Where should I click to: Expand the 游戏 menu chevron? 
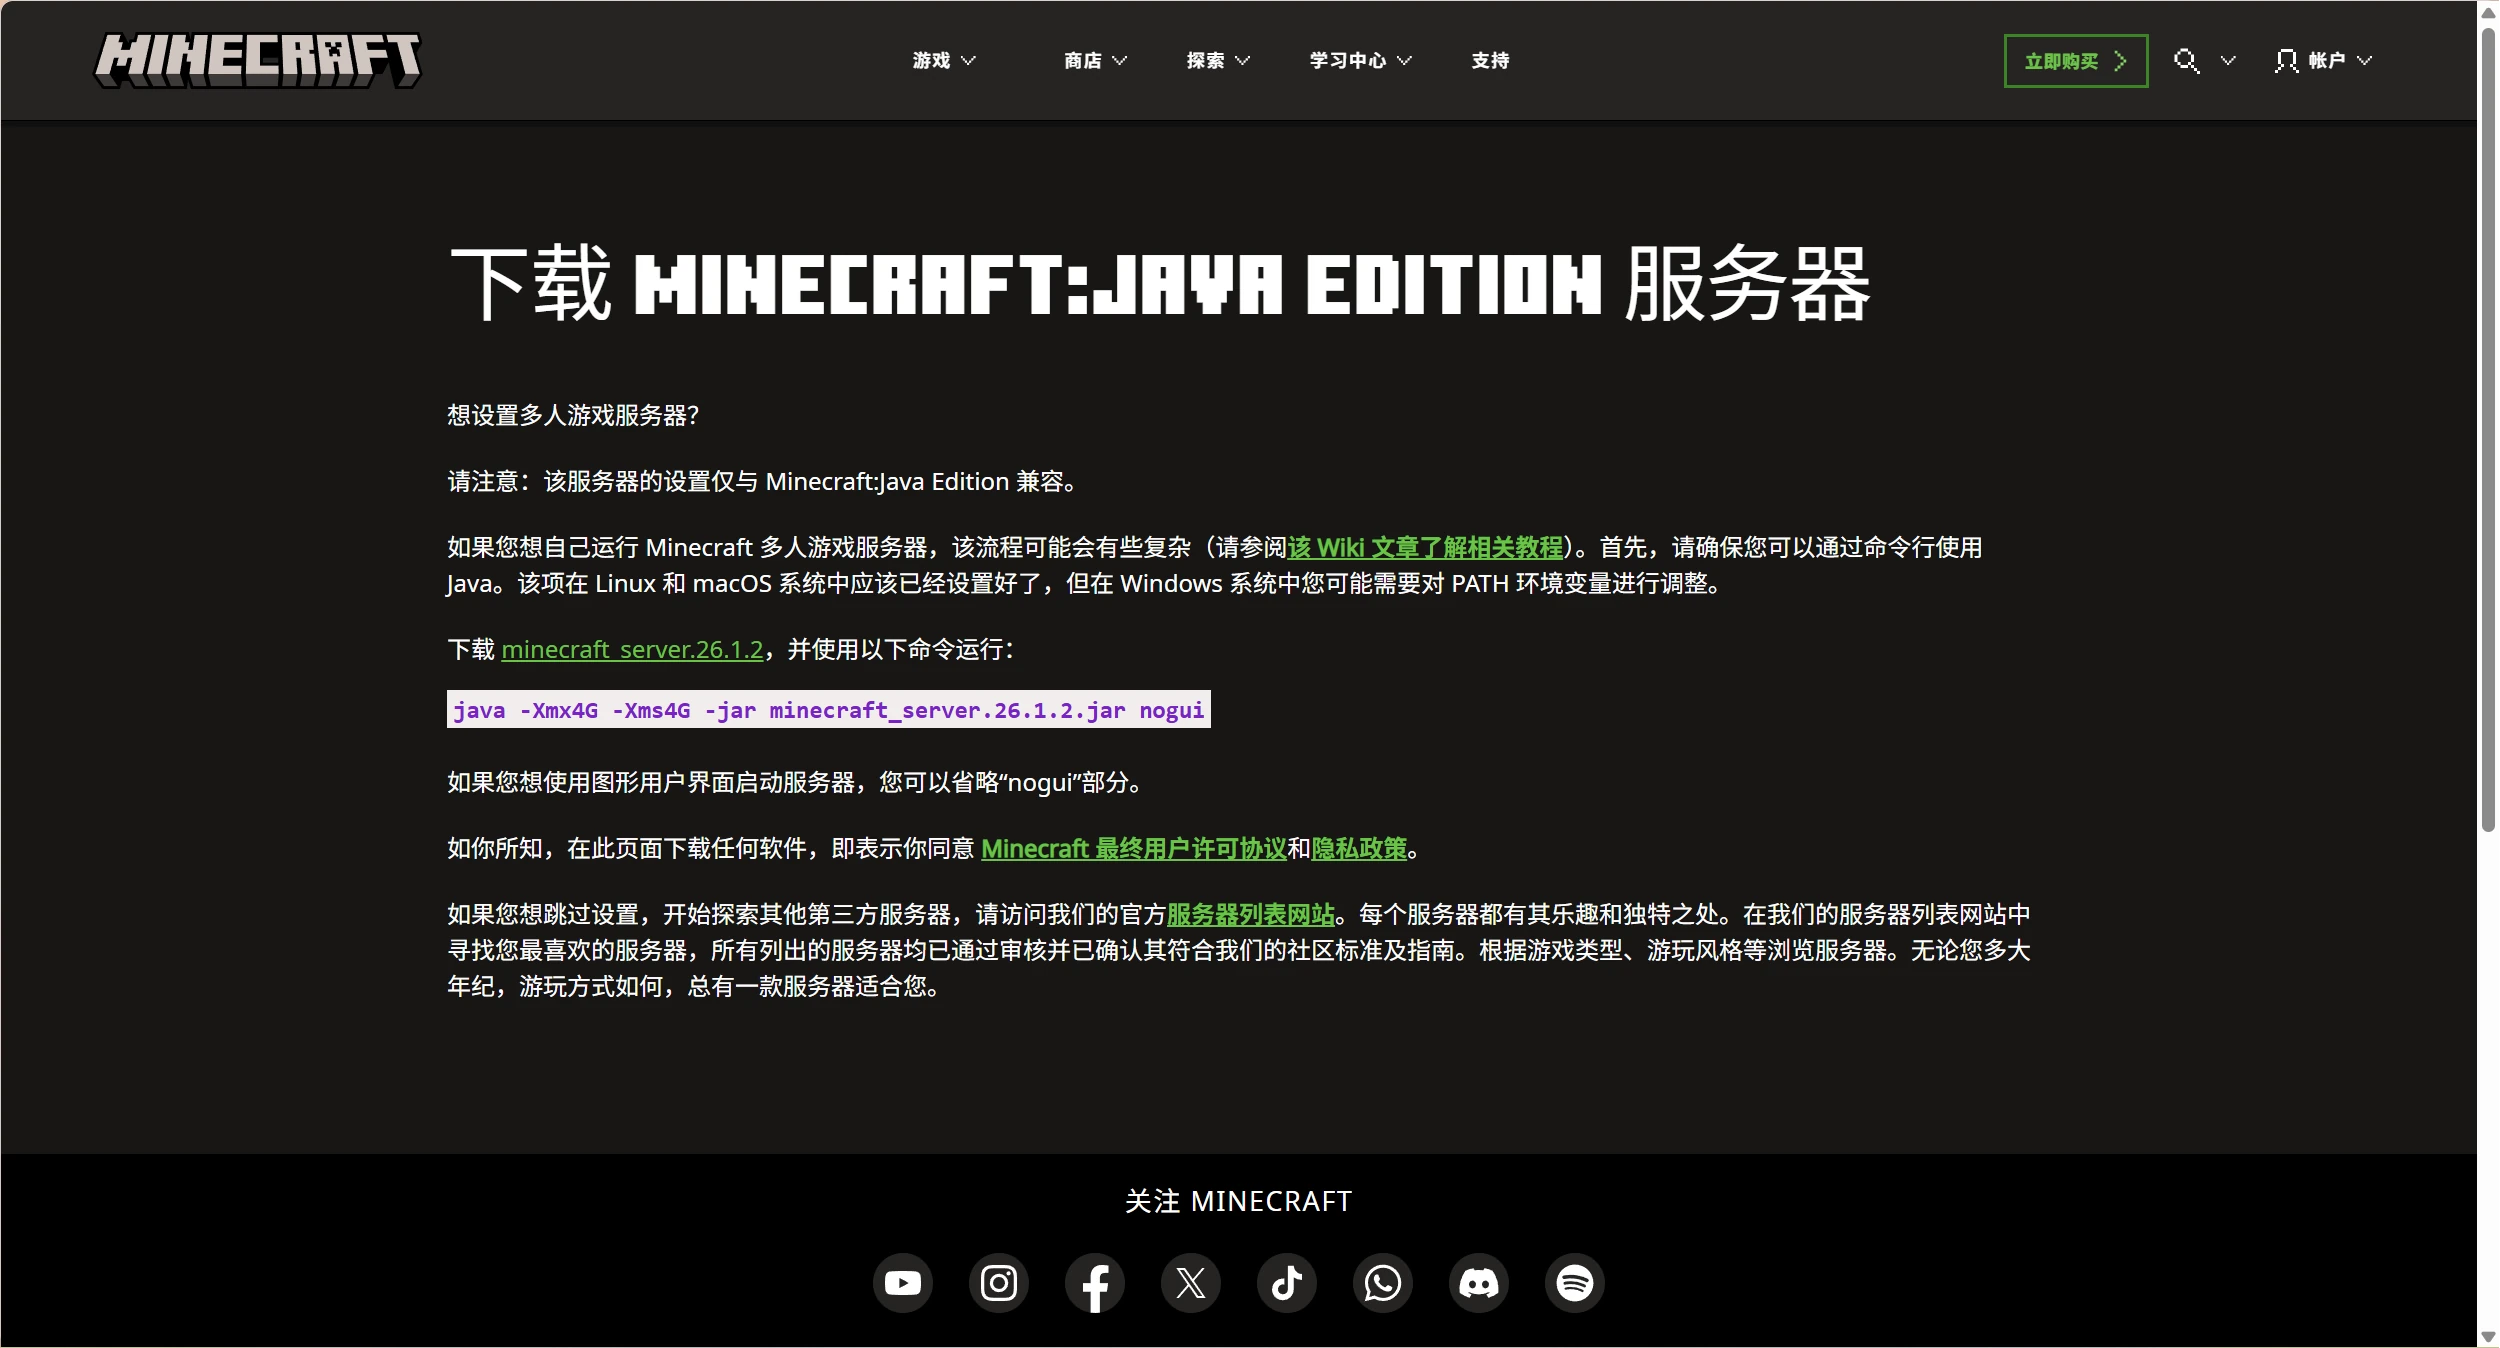click(x=968, y=61)
